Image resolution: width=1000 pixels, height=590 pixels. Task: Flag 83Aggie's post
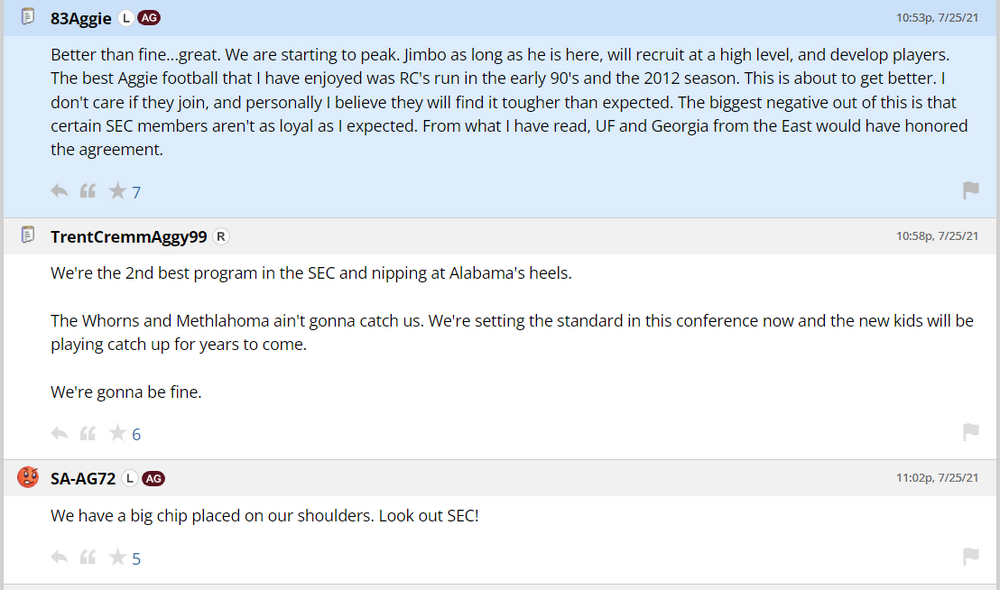coord(970,190)
